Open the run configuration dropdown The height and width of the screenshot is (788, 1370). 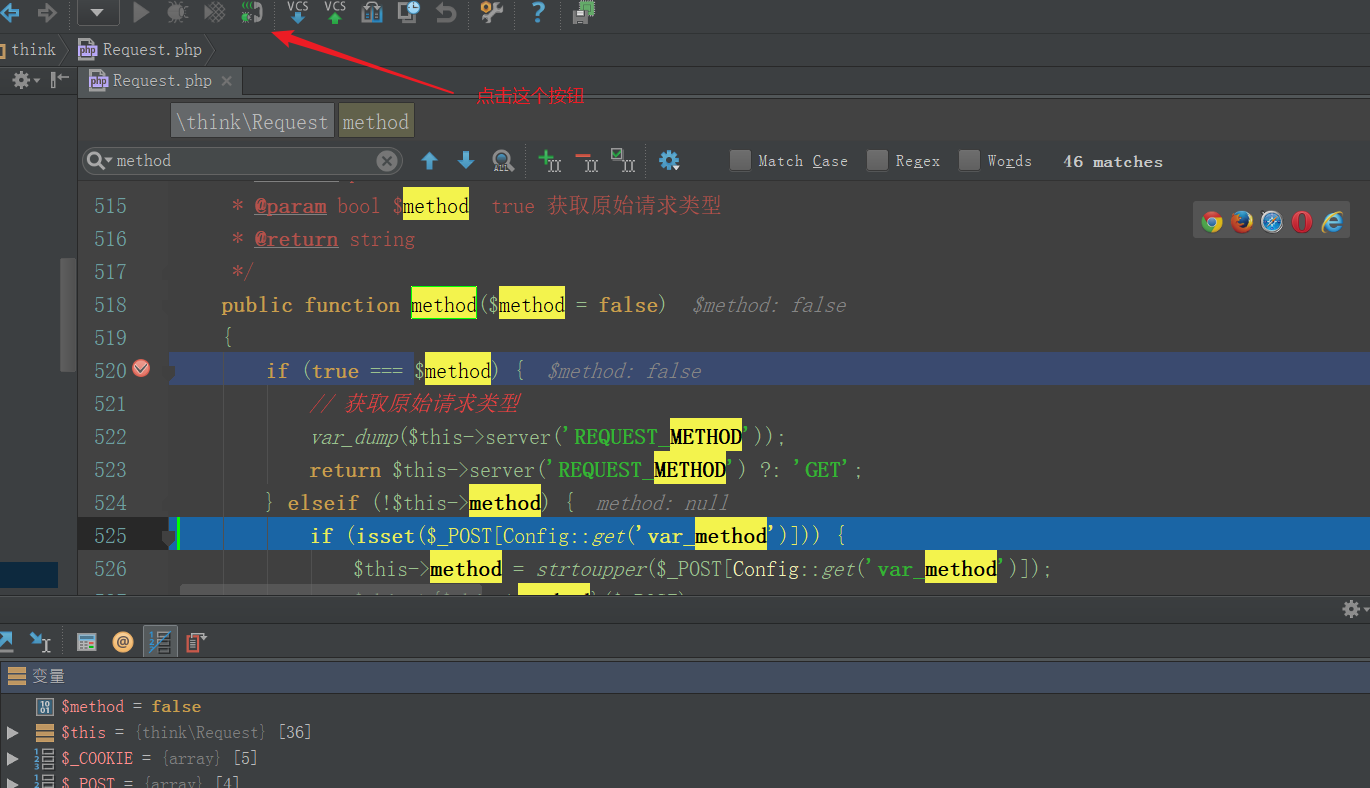pos(97,13)
